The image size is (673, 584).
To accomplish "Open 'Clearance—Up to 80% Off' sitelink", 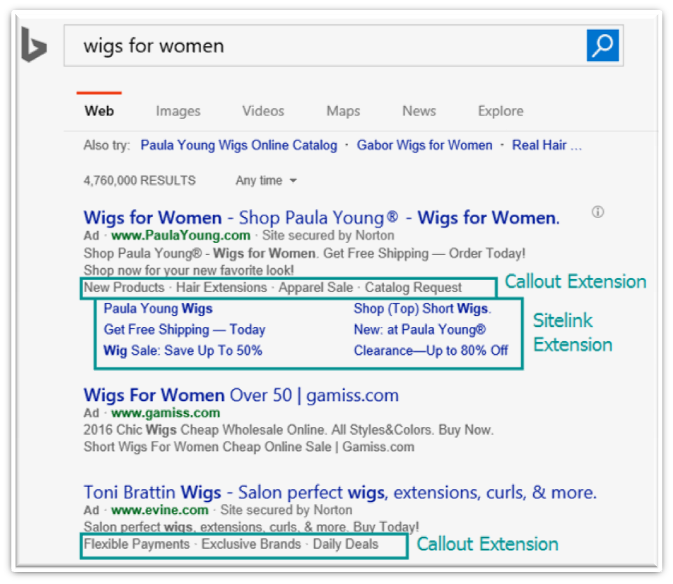I will [x=431, y=351].
